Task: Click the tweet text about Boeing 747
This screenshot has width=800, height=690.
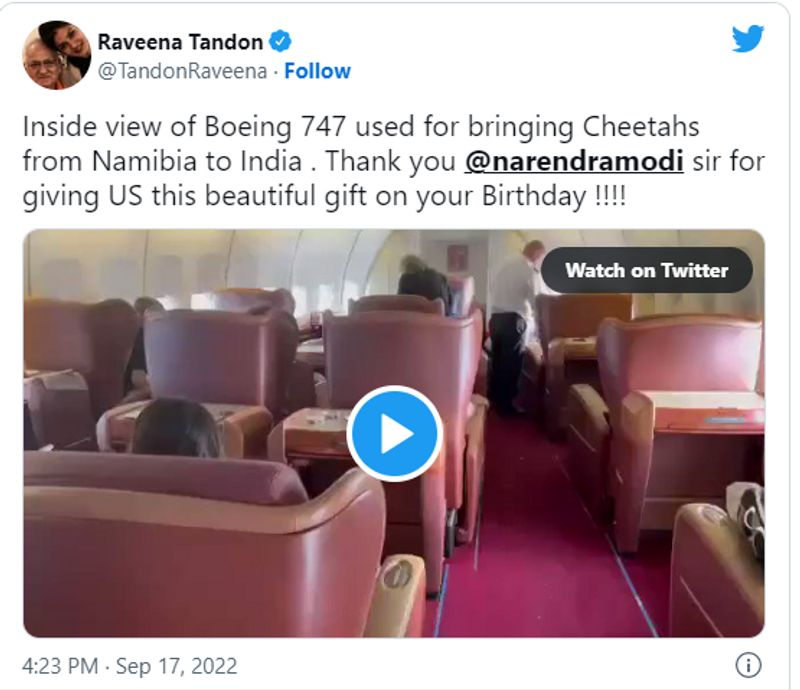Action: [393, 161]
